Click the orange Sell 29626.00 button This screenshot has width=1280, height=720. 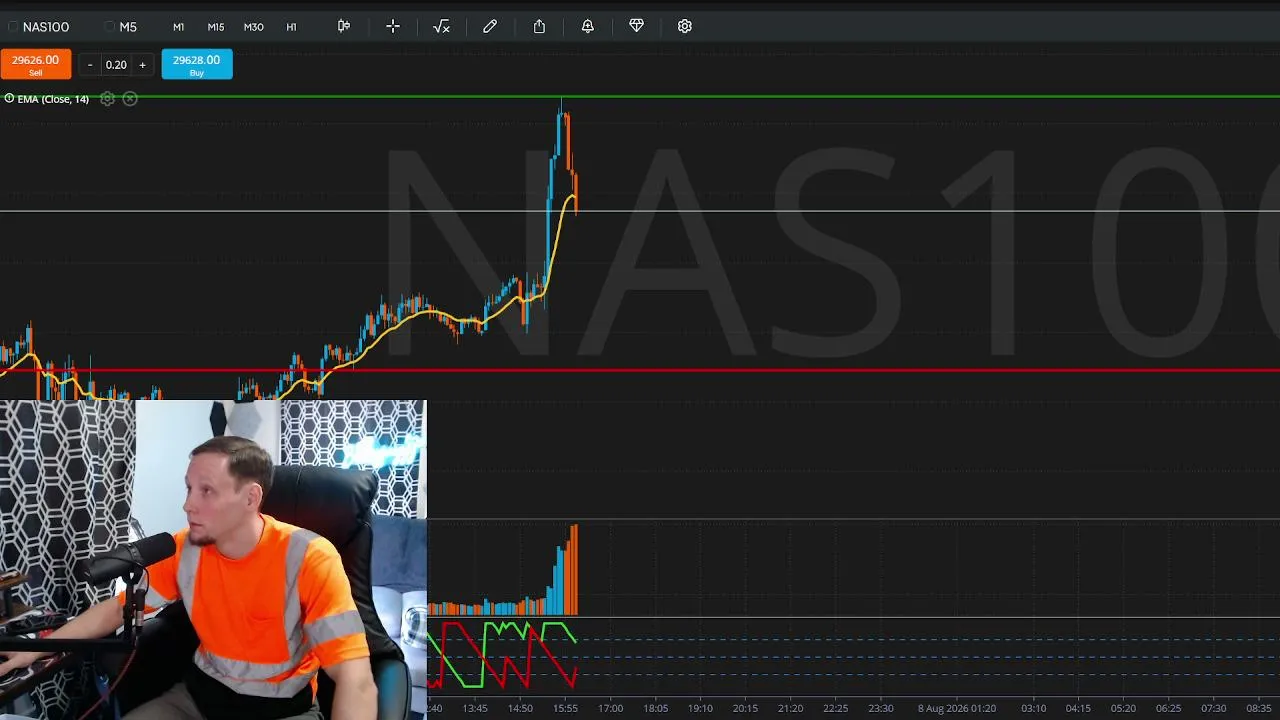pyautogui.click(x=36, y=64)
